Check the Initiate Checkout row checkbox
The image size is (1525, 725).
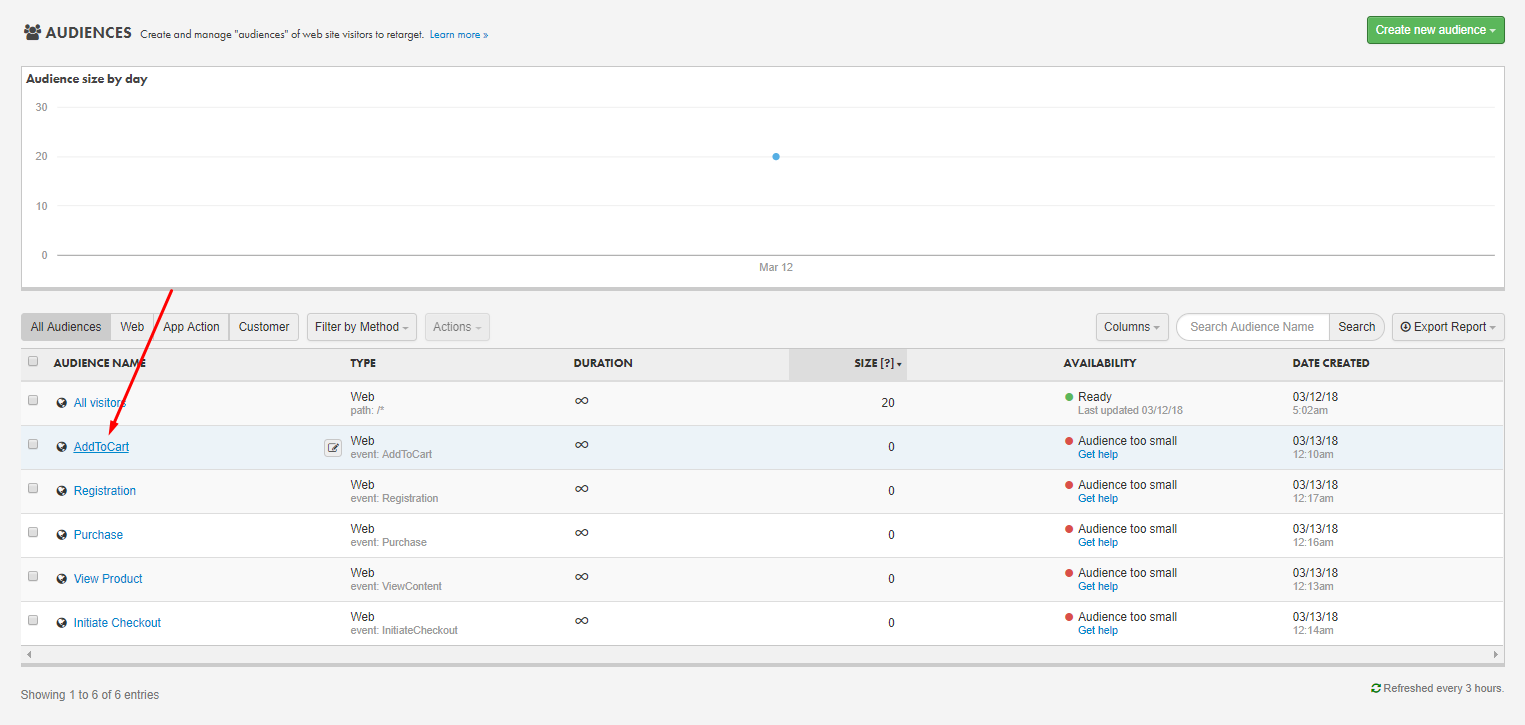[x=33, y=620]
